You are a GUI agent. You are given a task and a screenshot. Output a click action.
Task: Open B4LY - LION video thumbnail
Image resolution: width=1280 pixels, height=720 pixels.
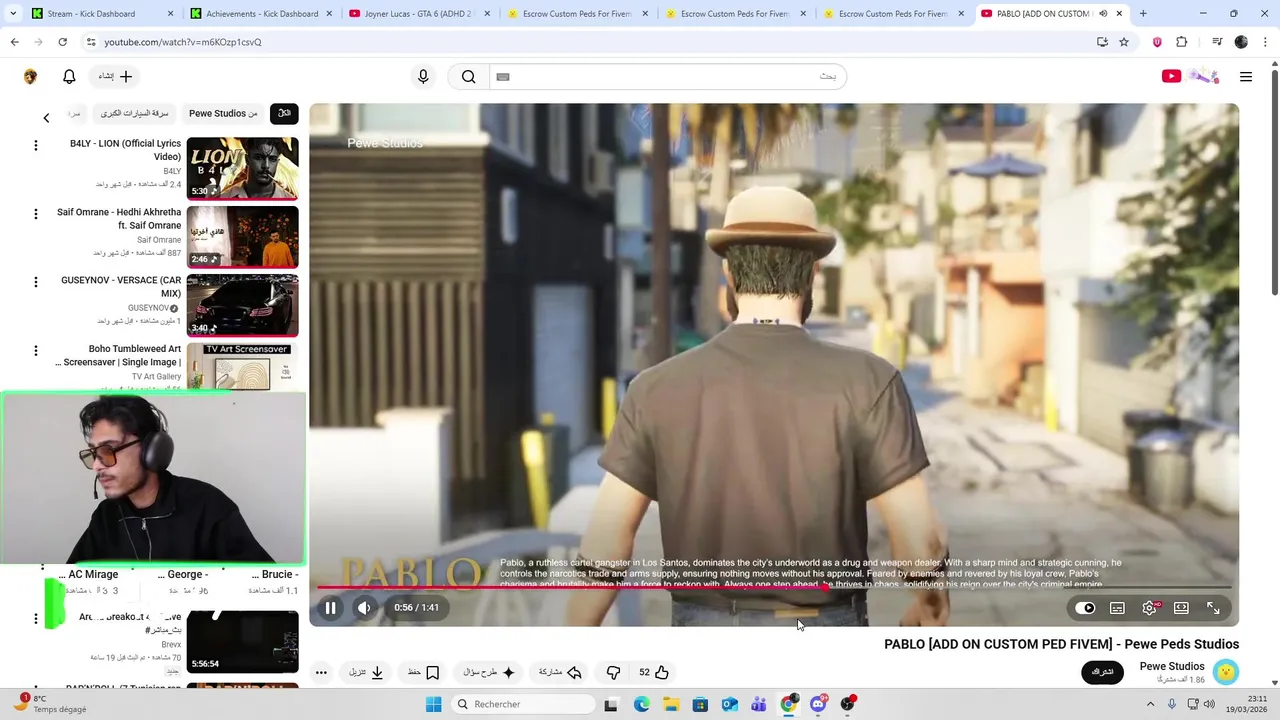pyautogui.click(x=243, y=168)
